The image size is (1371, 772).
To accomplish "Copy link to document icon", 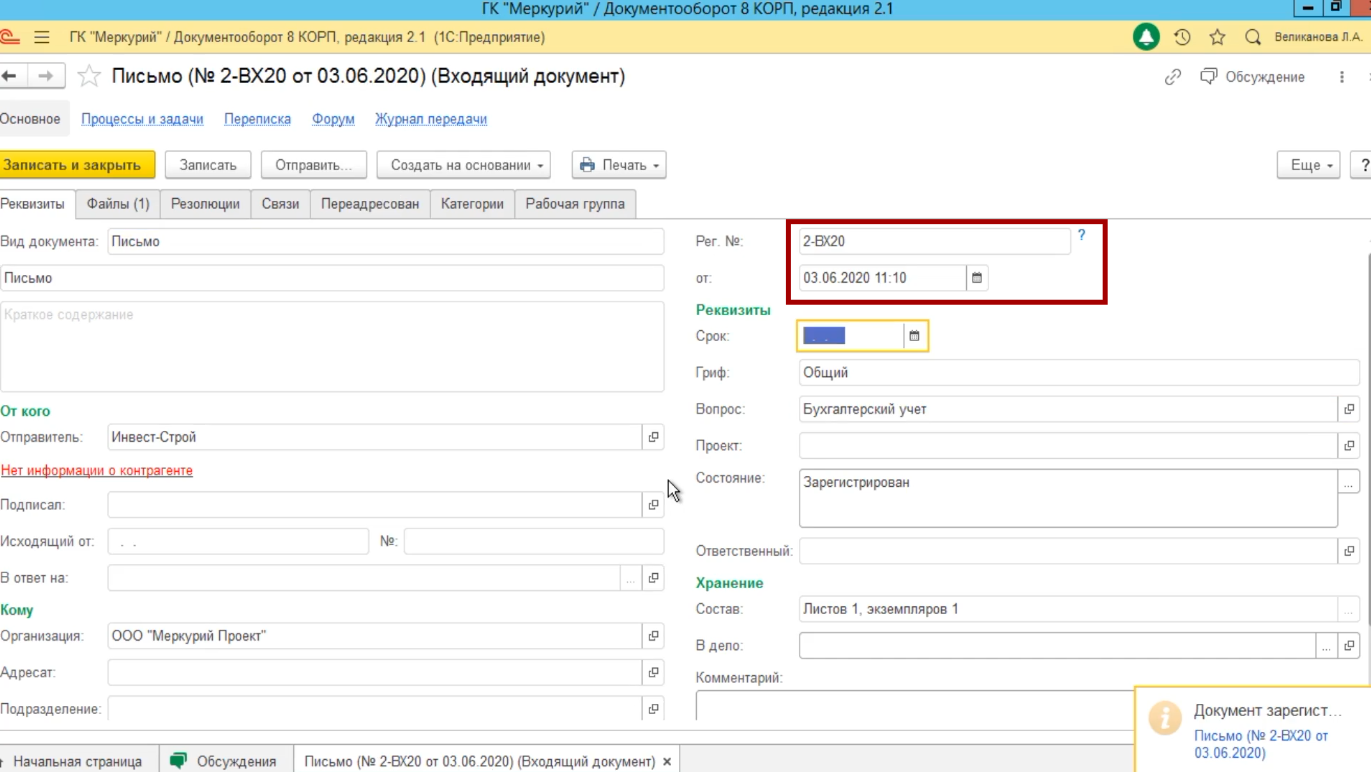I will coord(1173,77).
